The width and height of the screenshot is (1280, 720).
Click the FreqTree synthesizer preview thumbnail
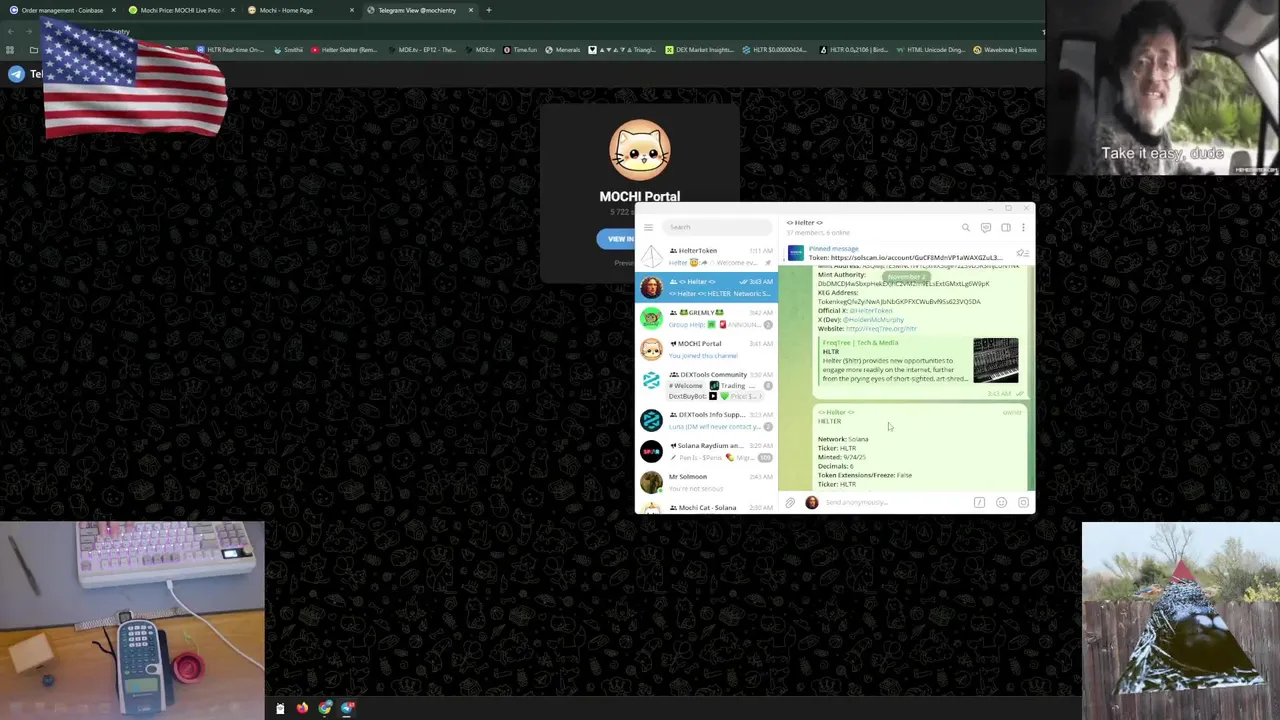(x=995, y=360)
